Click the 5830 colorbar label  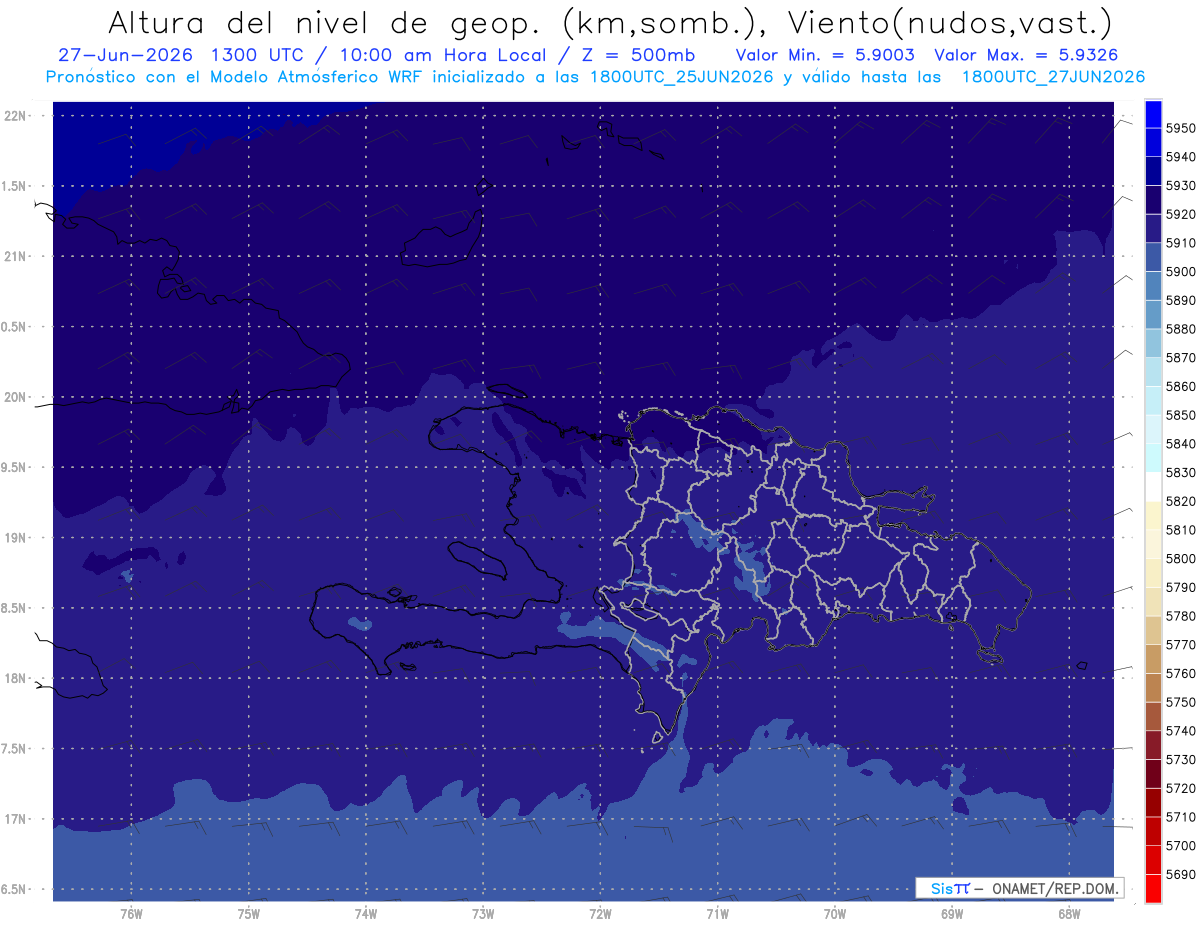pyautogui.click(x=1181, y=472)
